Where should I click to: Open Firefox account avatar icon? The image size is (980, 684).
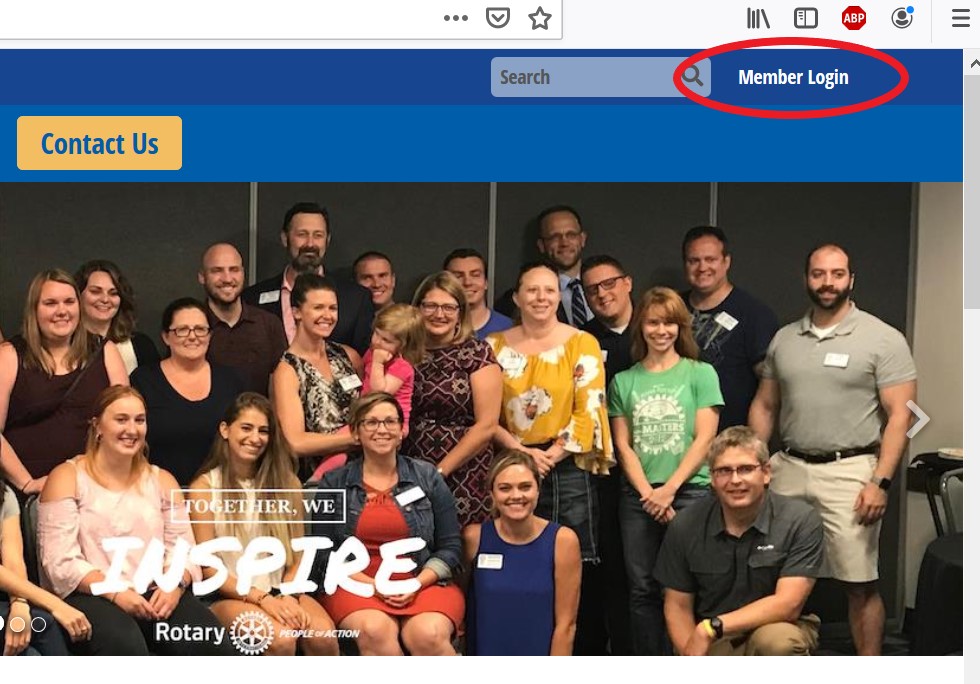tap(902, 18)
